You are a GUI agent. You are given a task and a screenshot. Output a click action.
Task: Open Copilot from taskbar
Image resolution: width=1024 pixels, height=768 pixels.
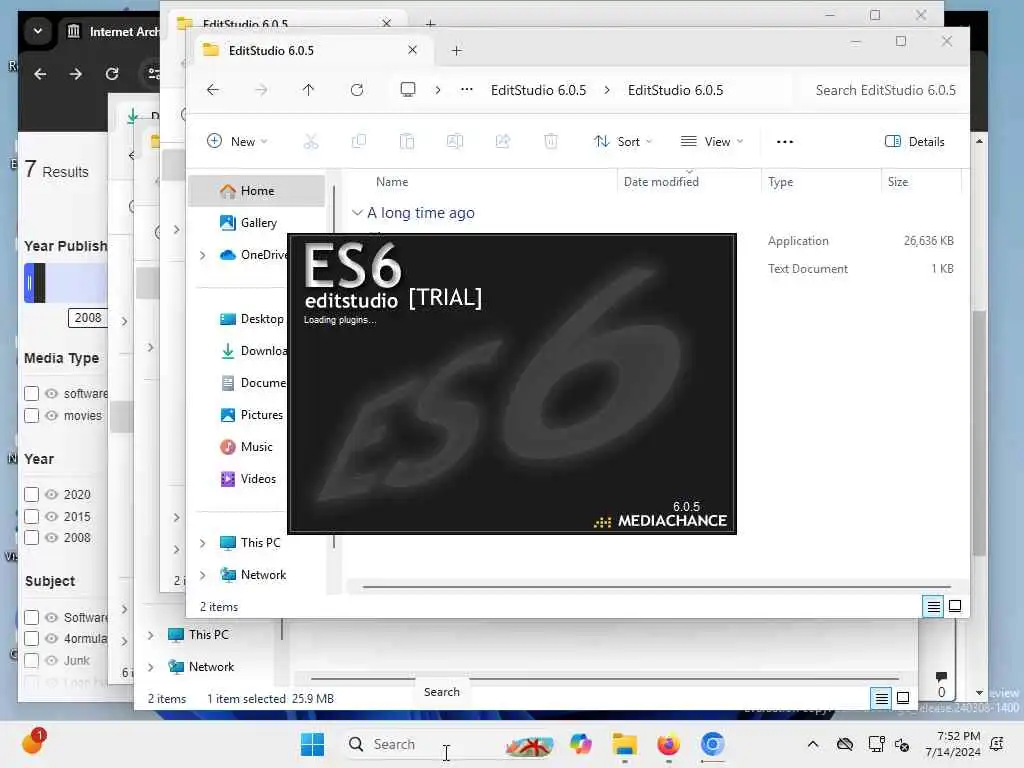point(581,744)
